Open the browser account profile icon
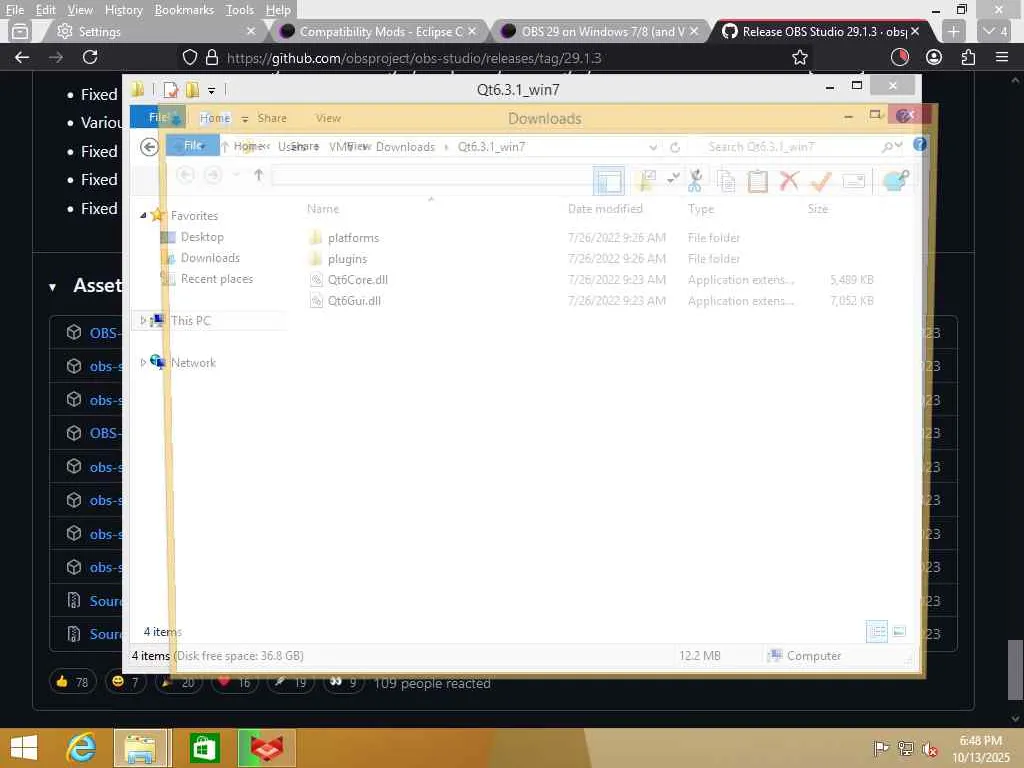The image size is (1024, 768). (934, 57)
